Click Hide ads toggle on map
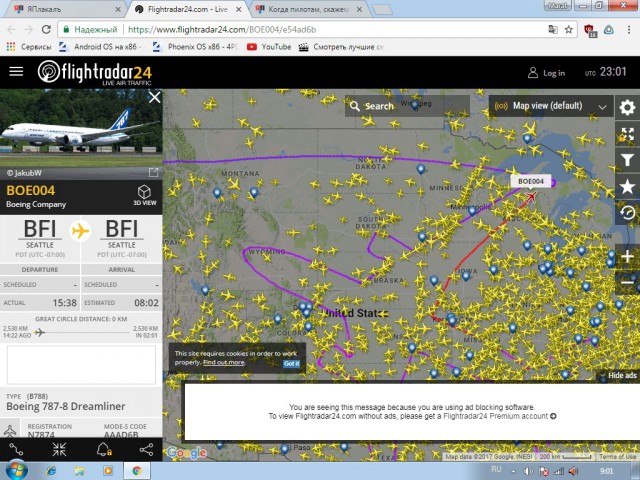This screenshot has height=480, width=640. [x=618, y=376]
